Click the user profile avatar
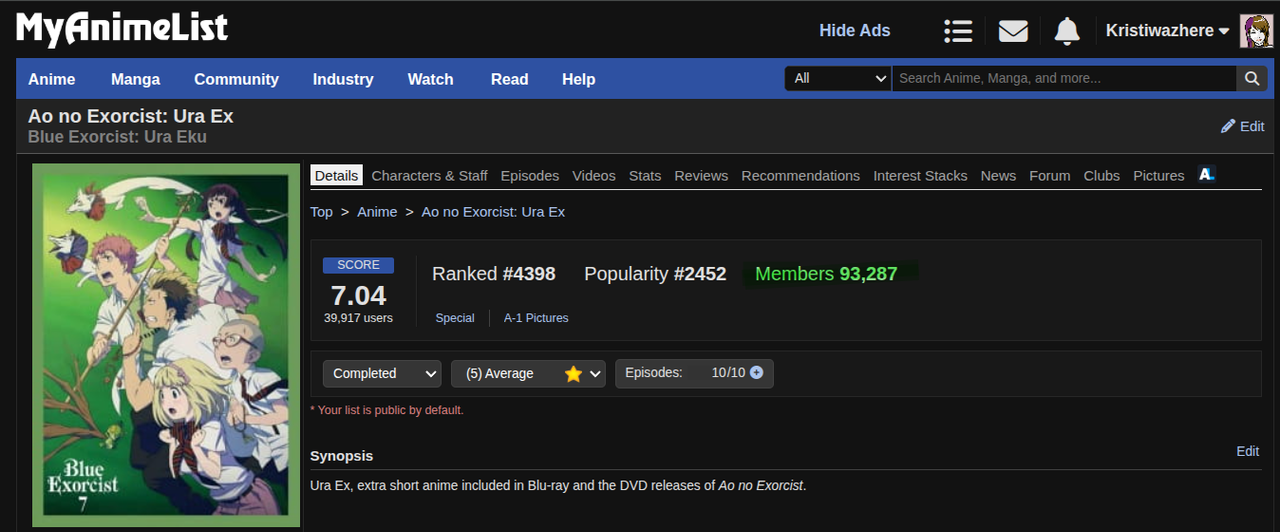 [x=1256, y=31]
